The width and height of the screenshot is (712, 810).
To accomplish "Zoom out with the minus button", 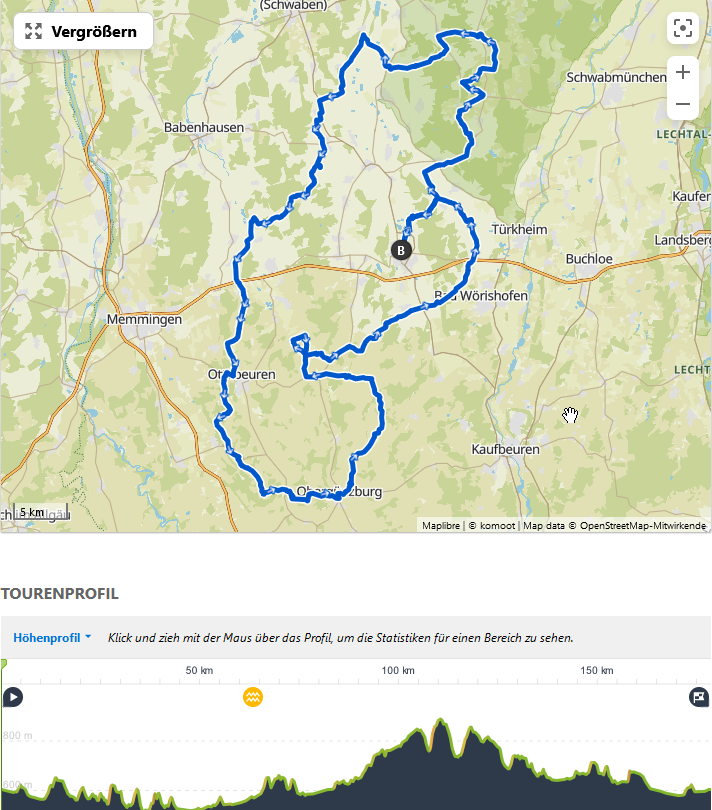I will (683, 104).
